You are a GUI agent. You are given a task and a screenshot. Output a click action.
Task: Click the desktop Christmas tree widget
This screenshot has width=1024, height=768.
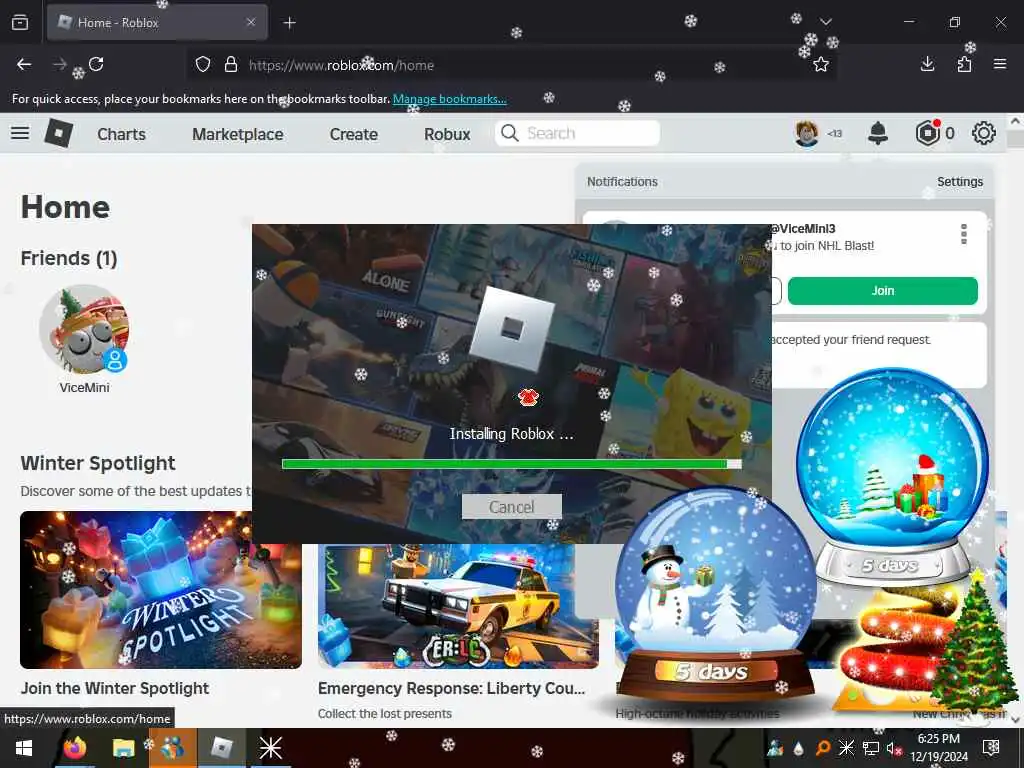pyautogui.click(x=974, y=642)
